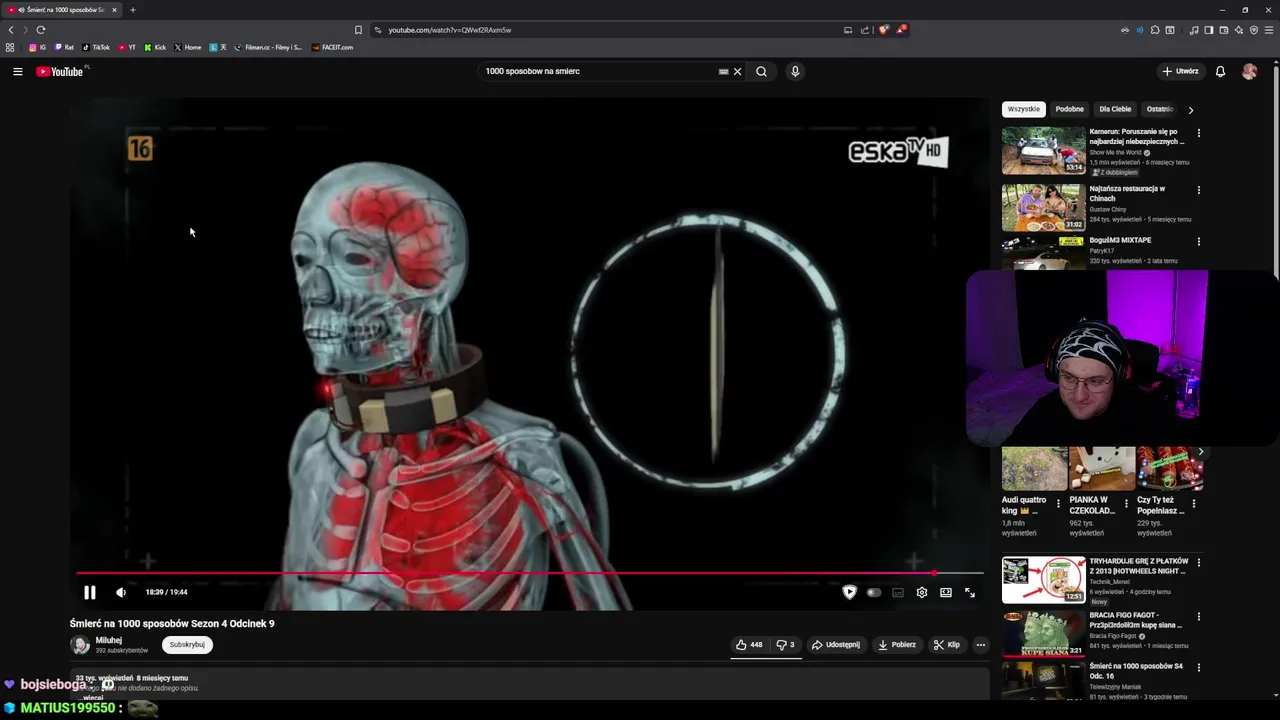Open BRACIA FIGO FAGOT video thumbnail
This screenshot has height=720, width=1280.
click(x=1043, y=632)
